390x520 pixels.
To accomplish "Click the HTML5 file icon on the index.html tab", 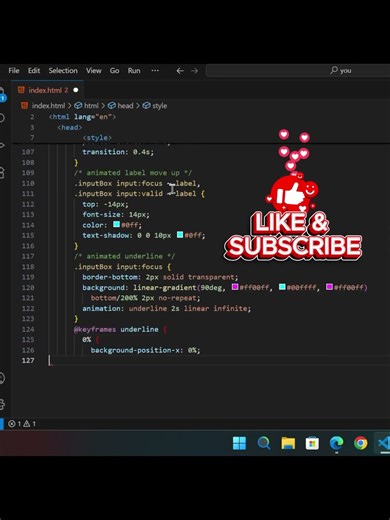I will pos(21,90).
